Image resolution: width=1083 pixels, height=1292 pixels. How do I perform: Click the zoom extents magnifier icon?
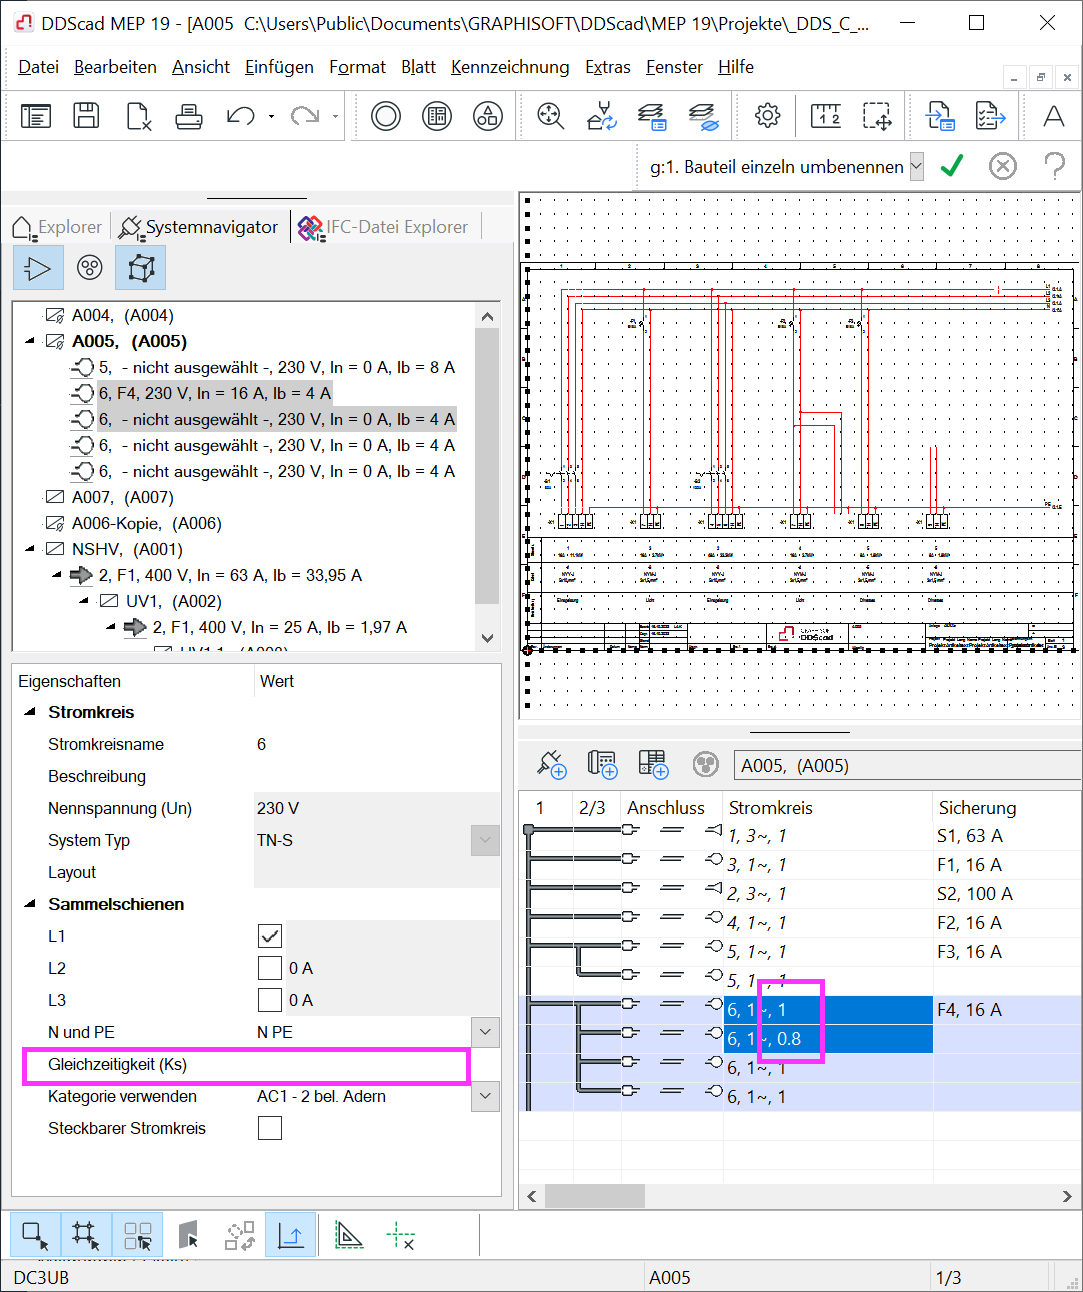pyautogui.click(x=550, y=116)
